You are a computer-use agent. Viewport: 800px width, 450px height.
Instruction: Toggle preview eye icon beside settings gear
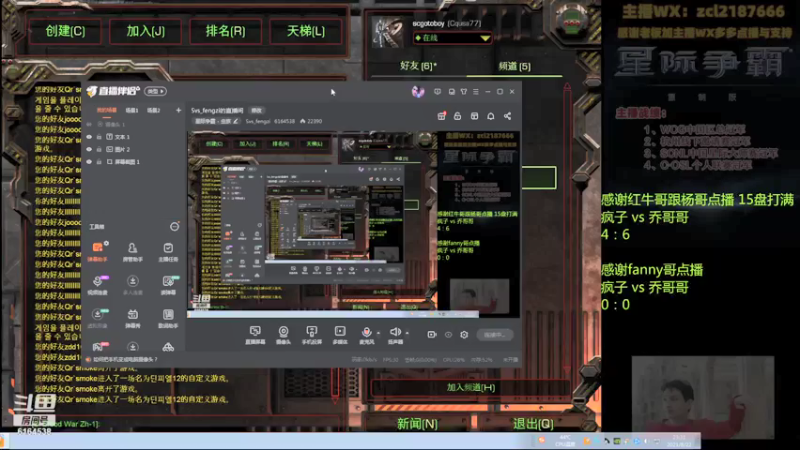[448, 335]
